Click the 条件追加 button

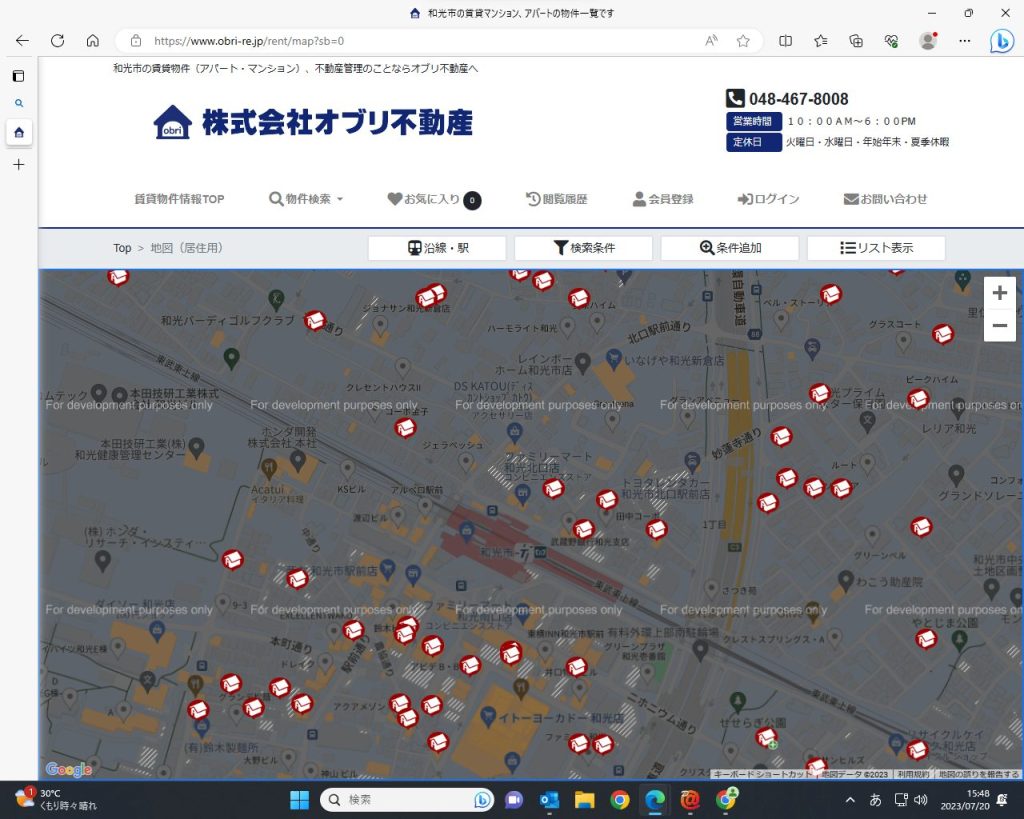click(x=729, y=248)
